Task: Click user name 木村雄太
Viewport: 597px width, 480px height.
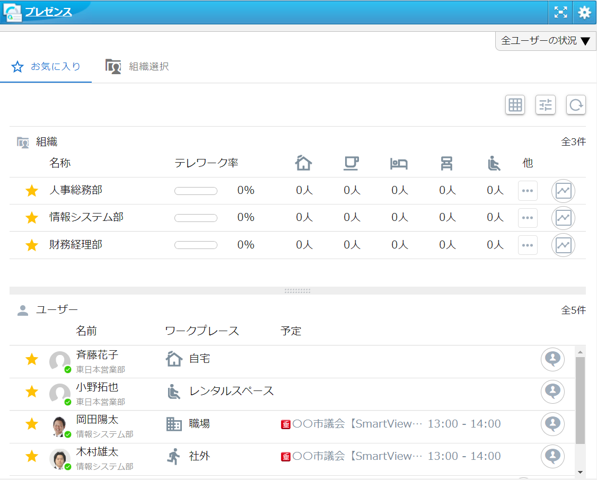Action: (x=97, y=452)
